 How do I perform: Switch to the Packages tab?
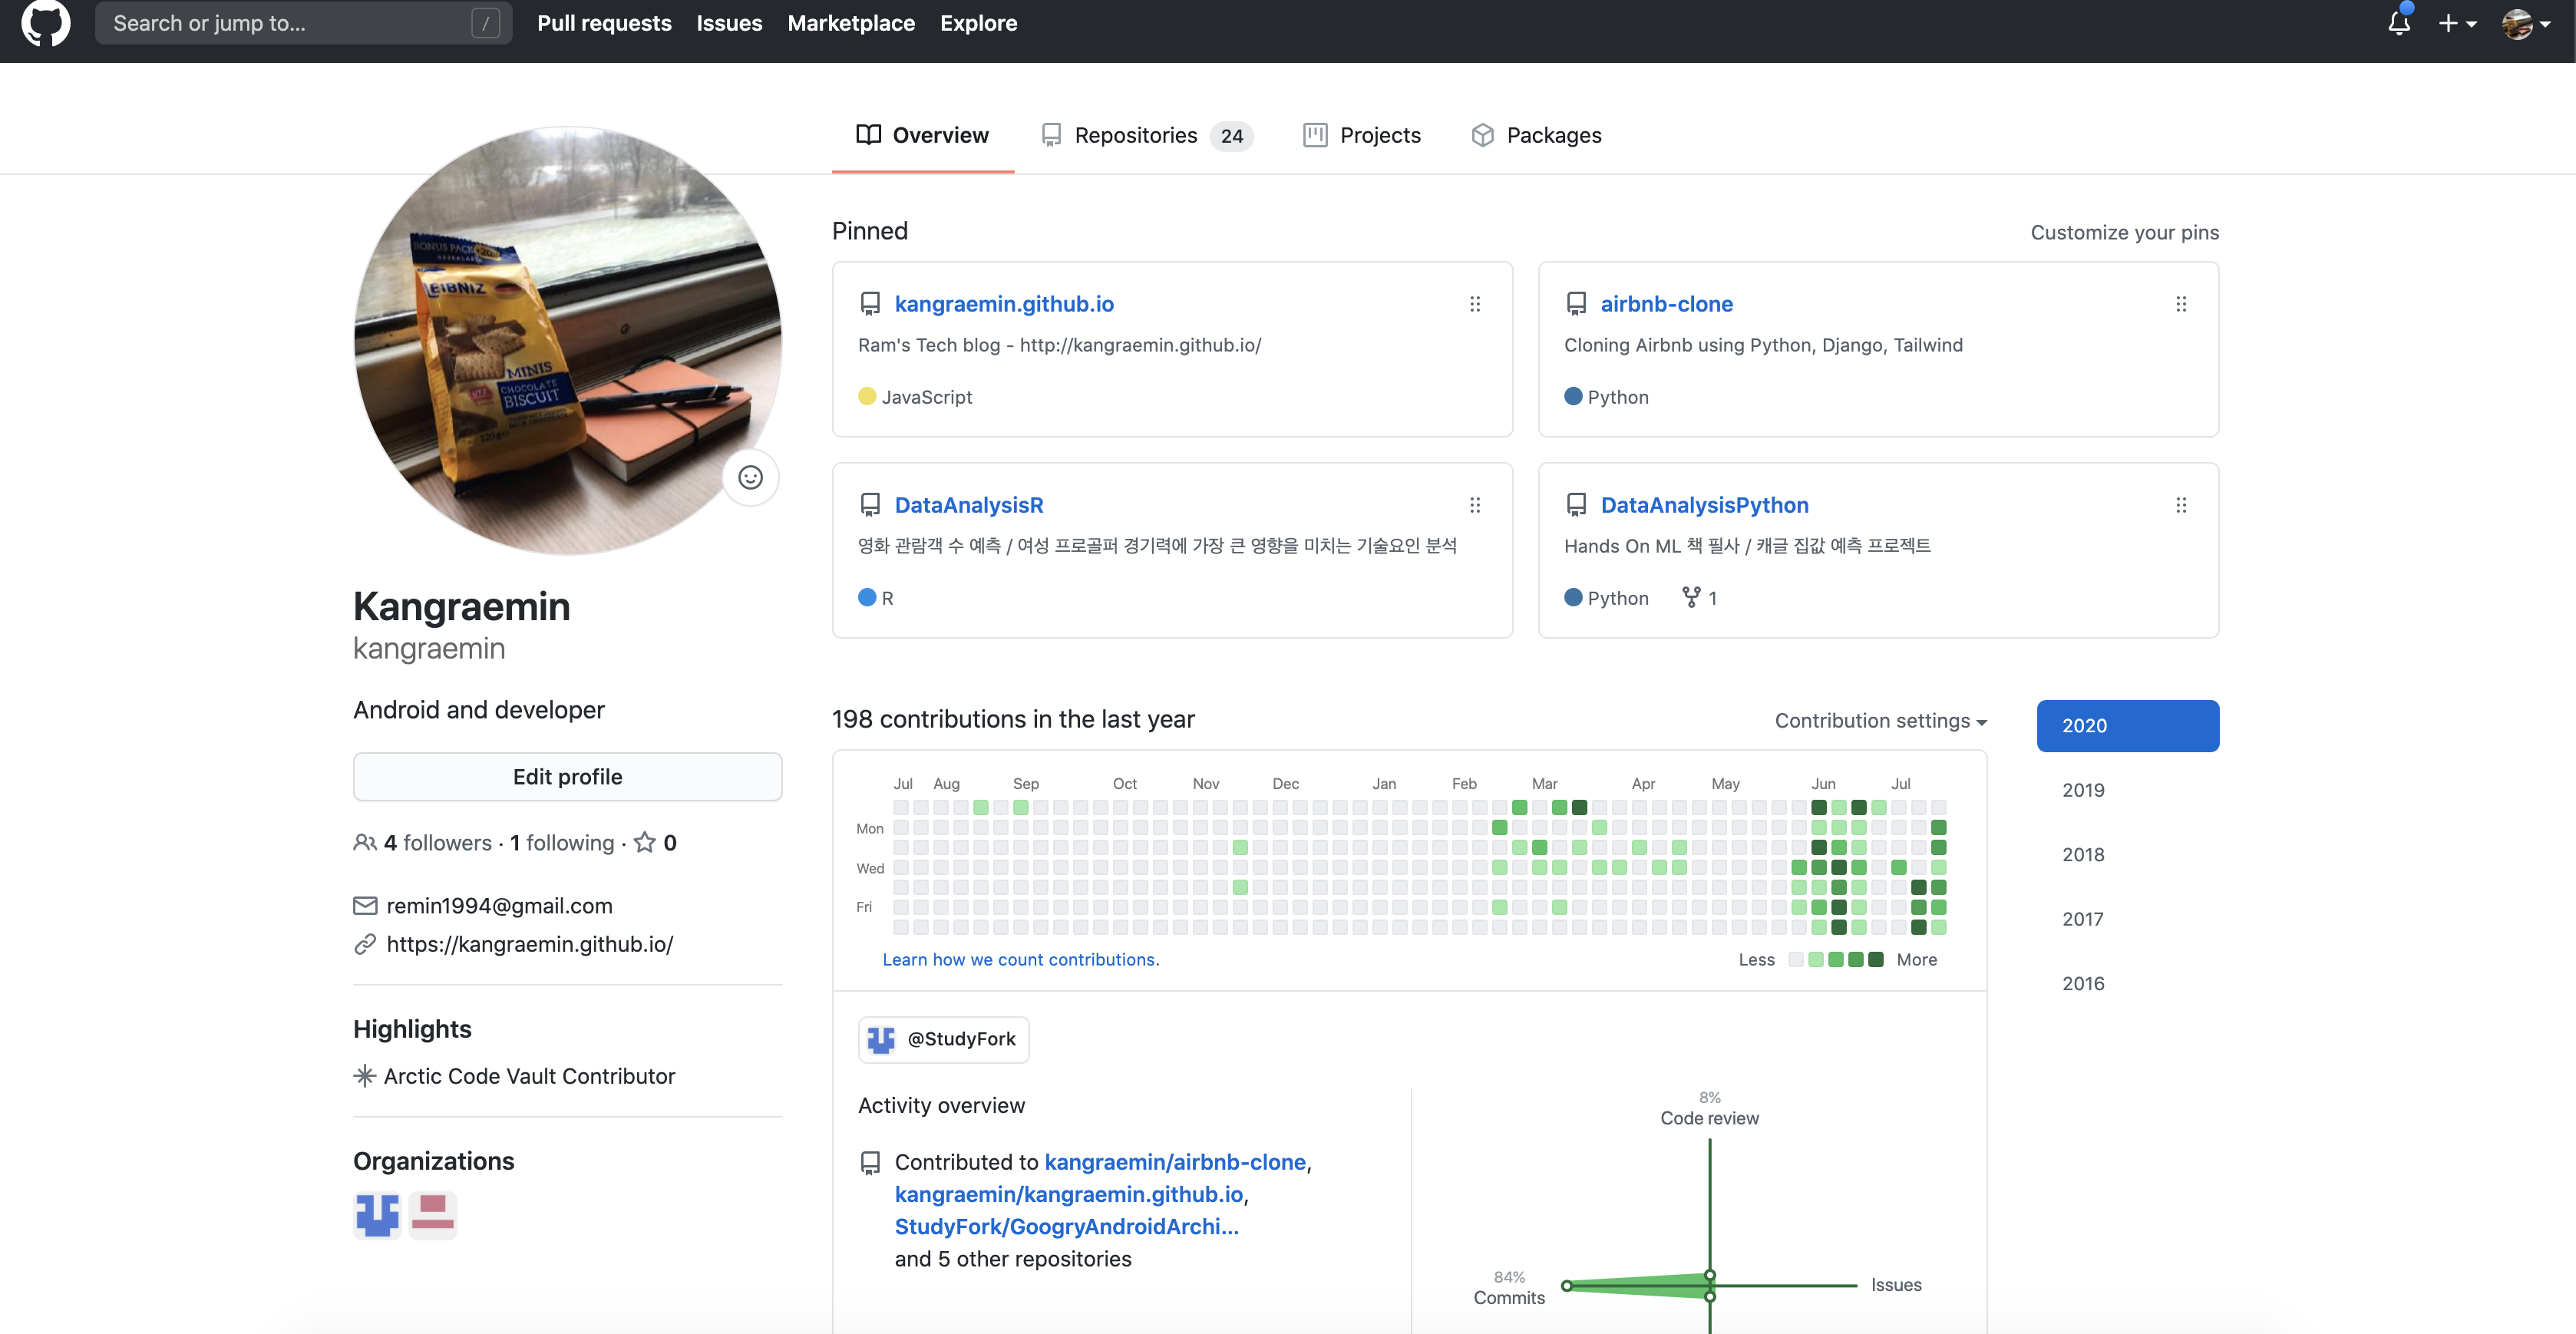[x=1537, y=135]
